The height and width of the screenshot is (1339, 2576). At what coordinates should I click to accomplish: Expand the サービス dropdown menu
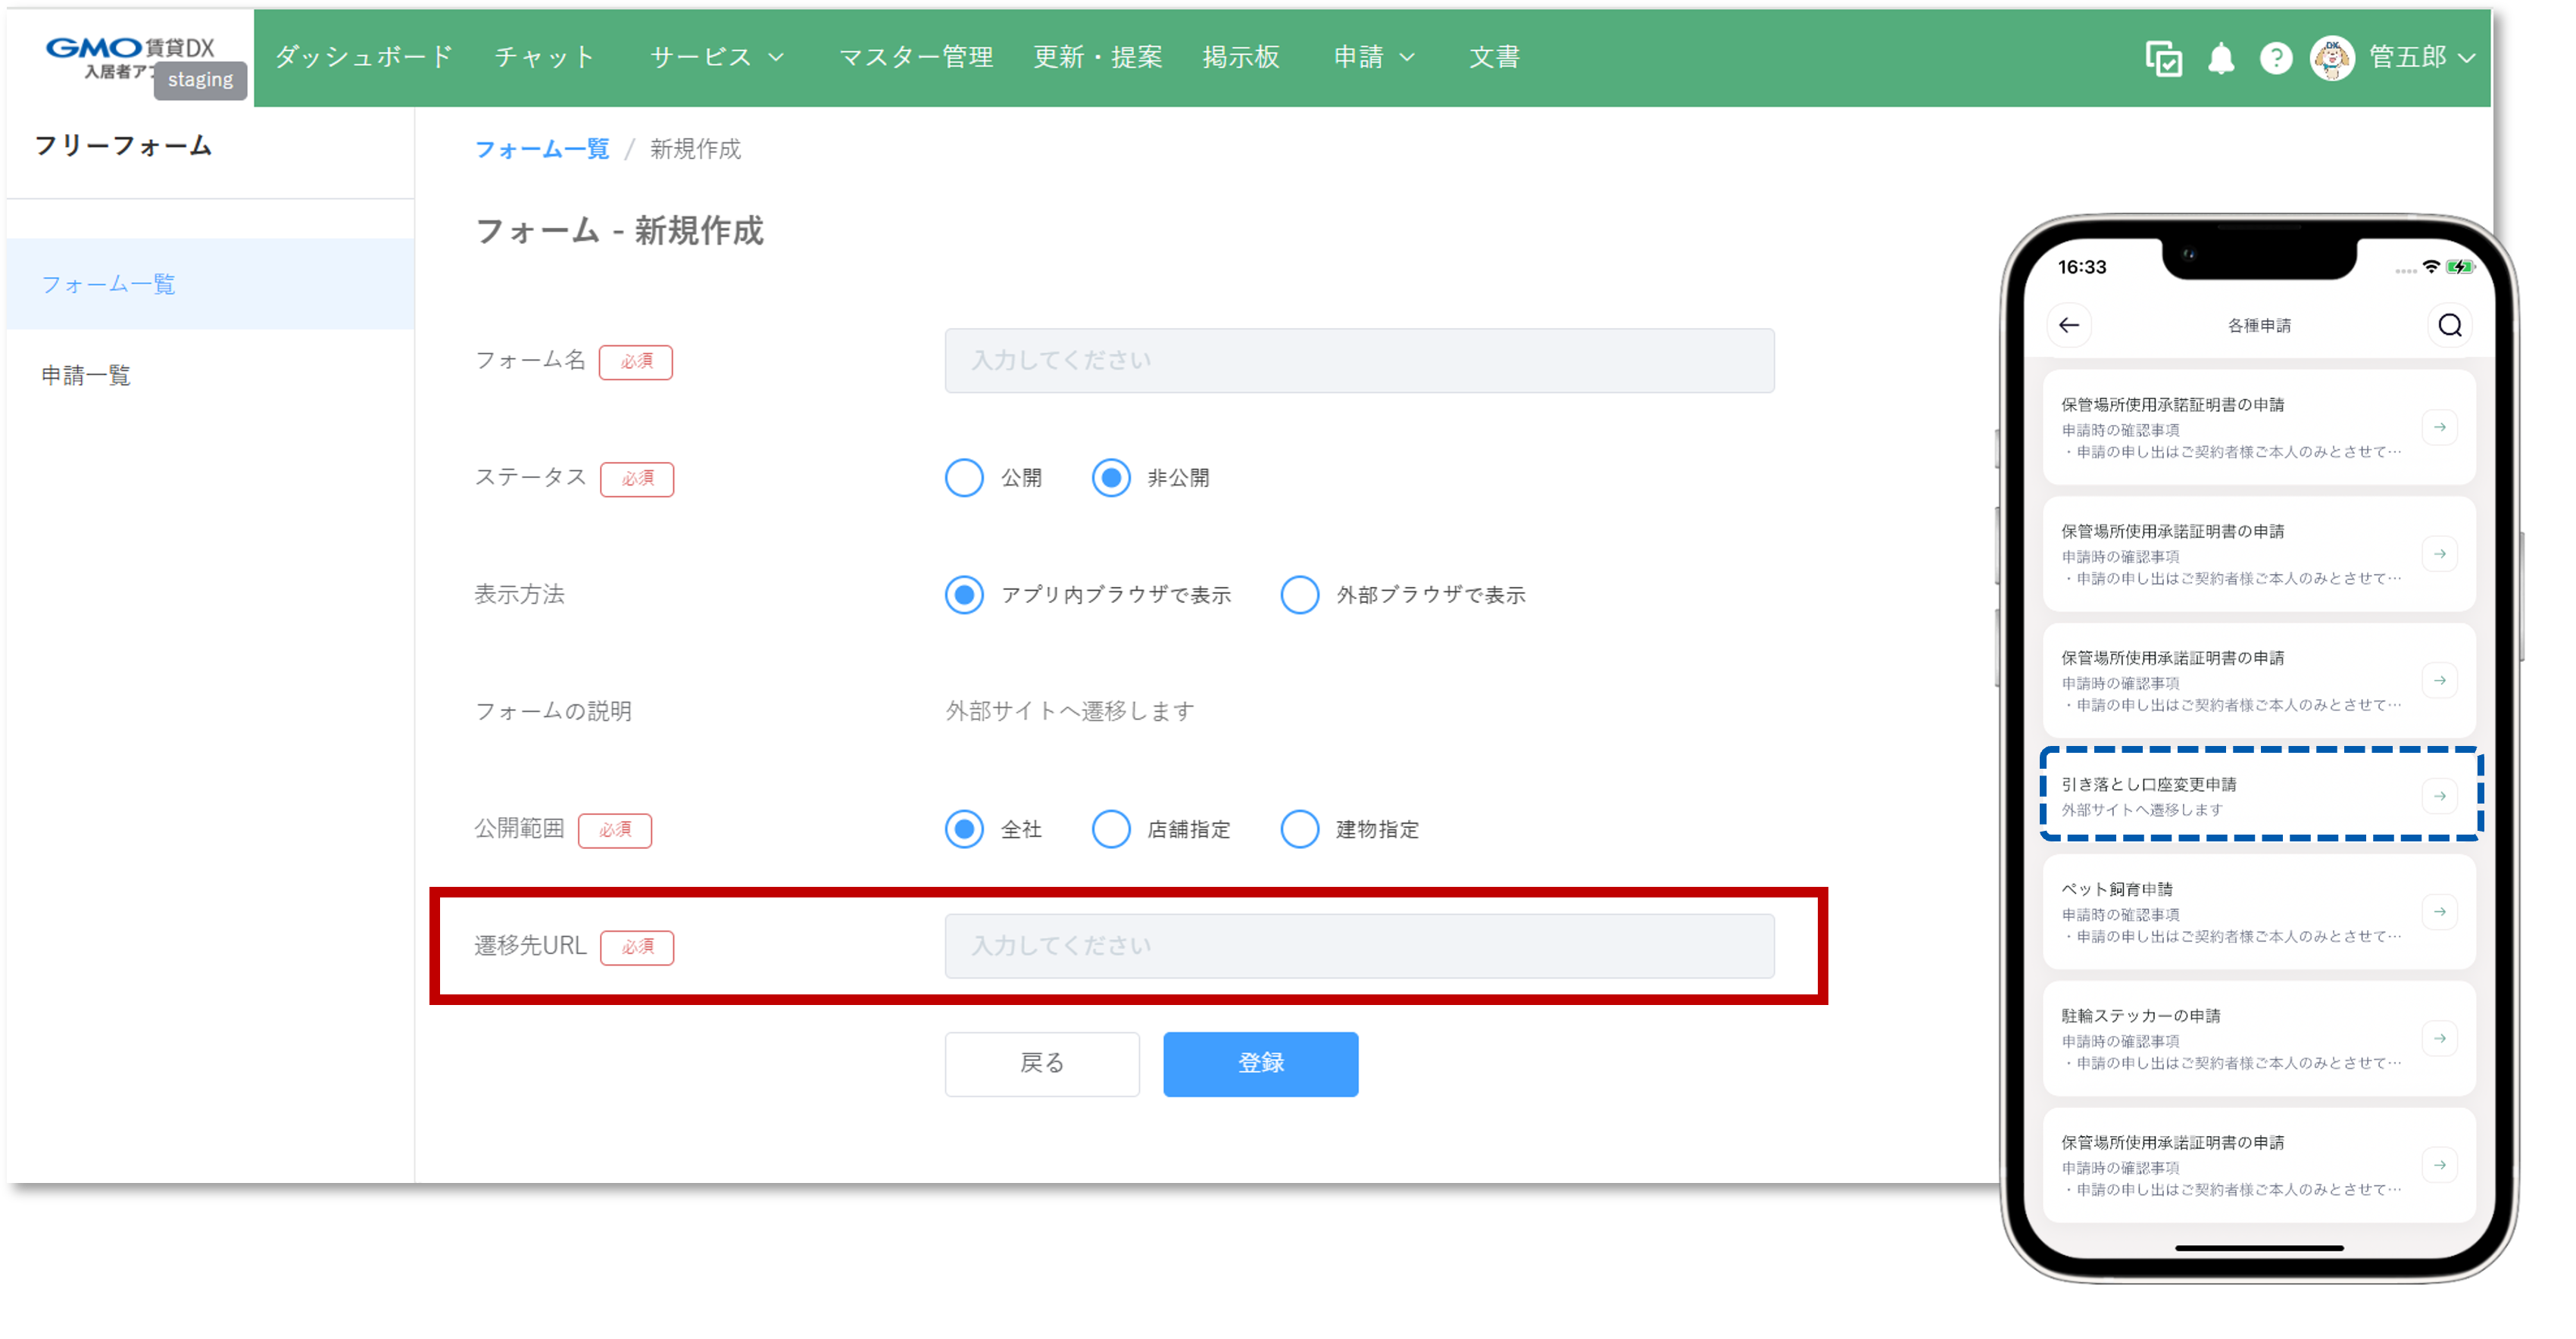(x=716, y=58)
